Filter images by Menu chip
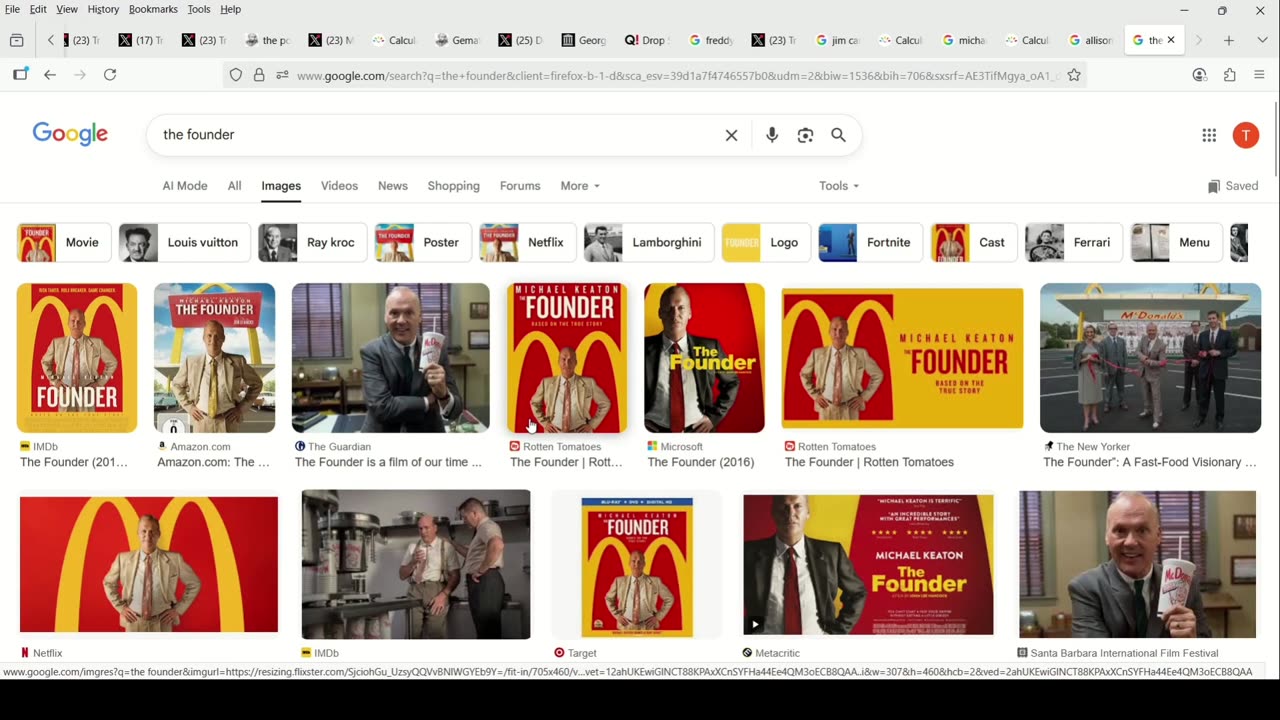1280x720 pixels. coord(1176,243)
